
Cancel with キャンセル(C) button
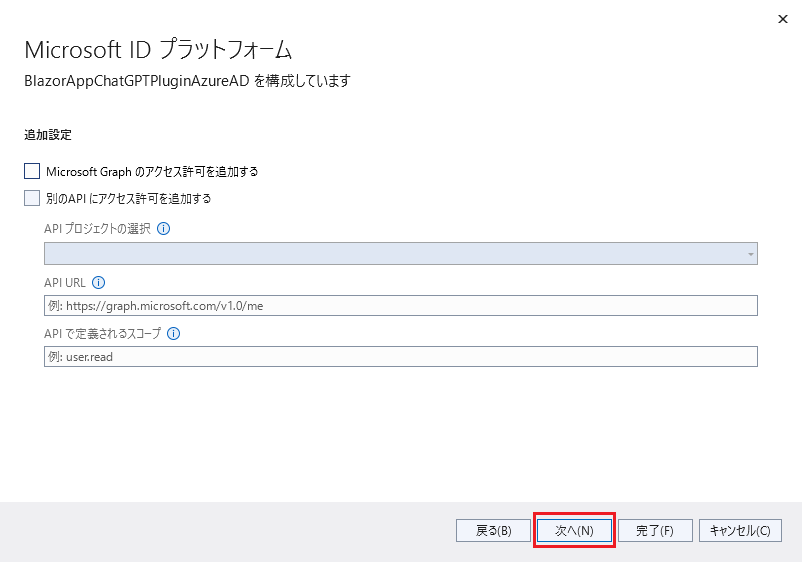(740, 531)
